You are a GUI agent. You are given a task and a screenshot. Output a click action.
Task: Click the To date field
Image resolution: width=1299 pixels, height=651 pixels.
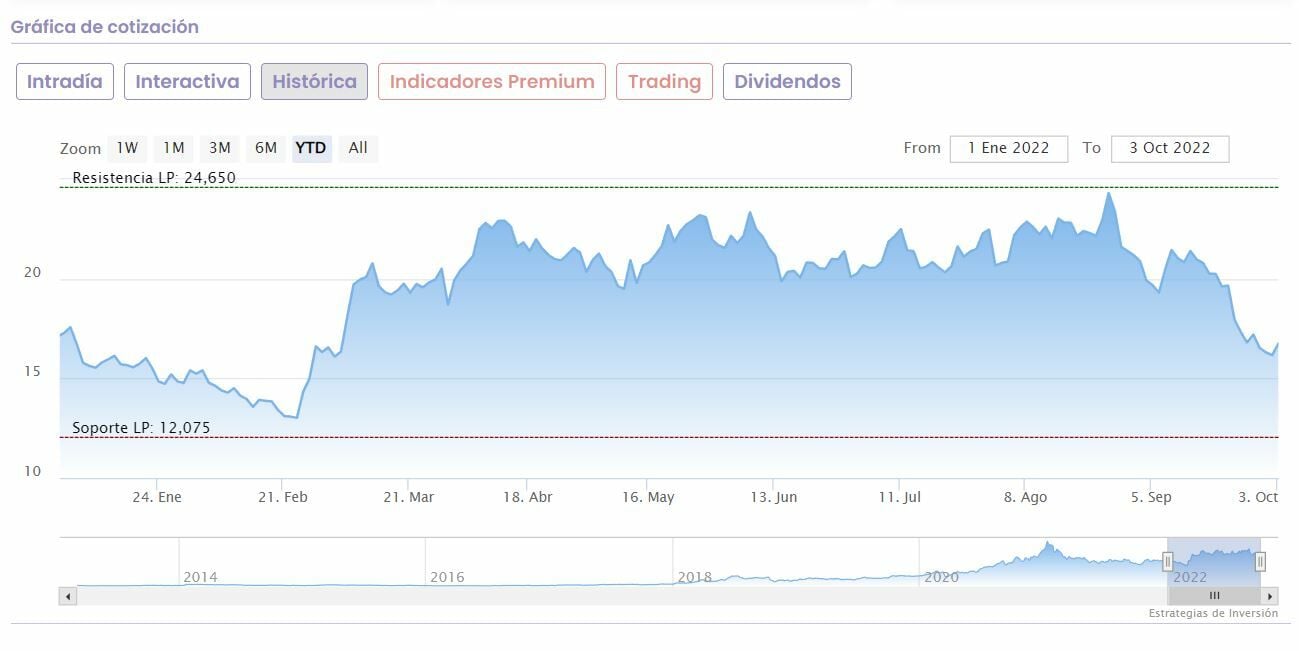(1169, 148)
